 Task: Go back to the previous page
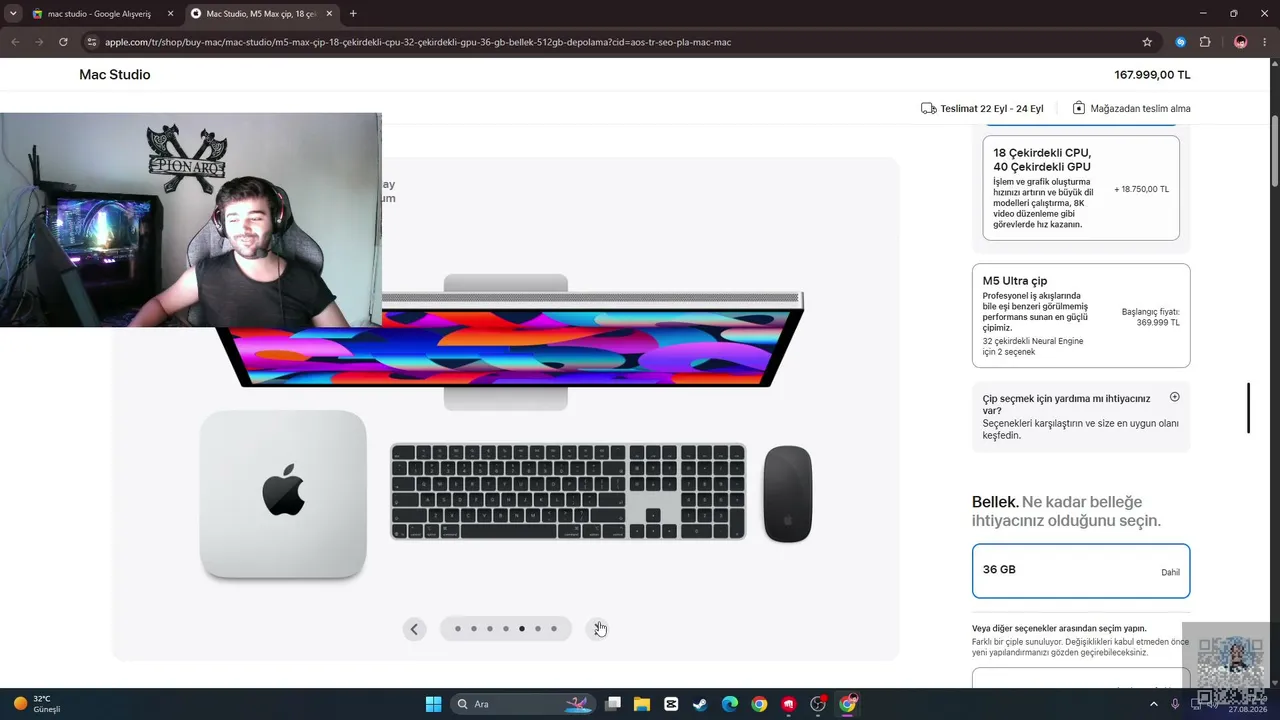[15, 42]
